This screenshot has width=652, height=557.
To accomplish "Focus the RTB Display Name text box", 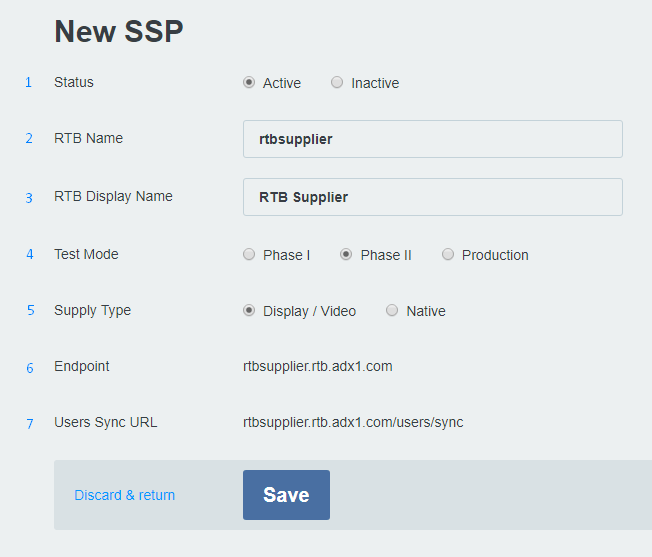I will pos(432,197).
